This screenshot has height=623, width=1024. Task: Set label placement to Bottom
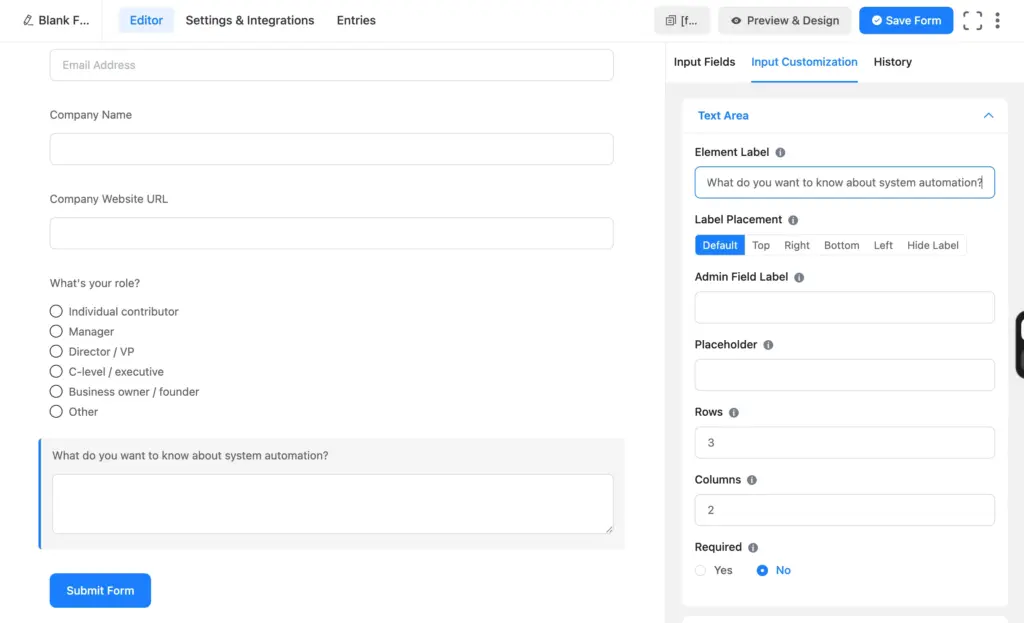[841, 246]
